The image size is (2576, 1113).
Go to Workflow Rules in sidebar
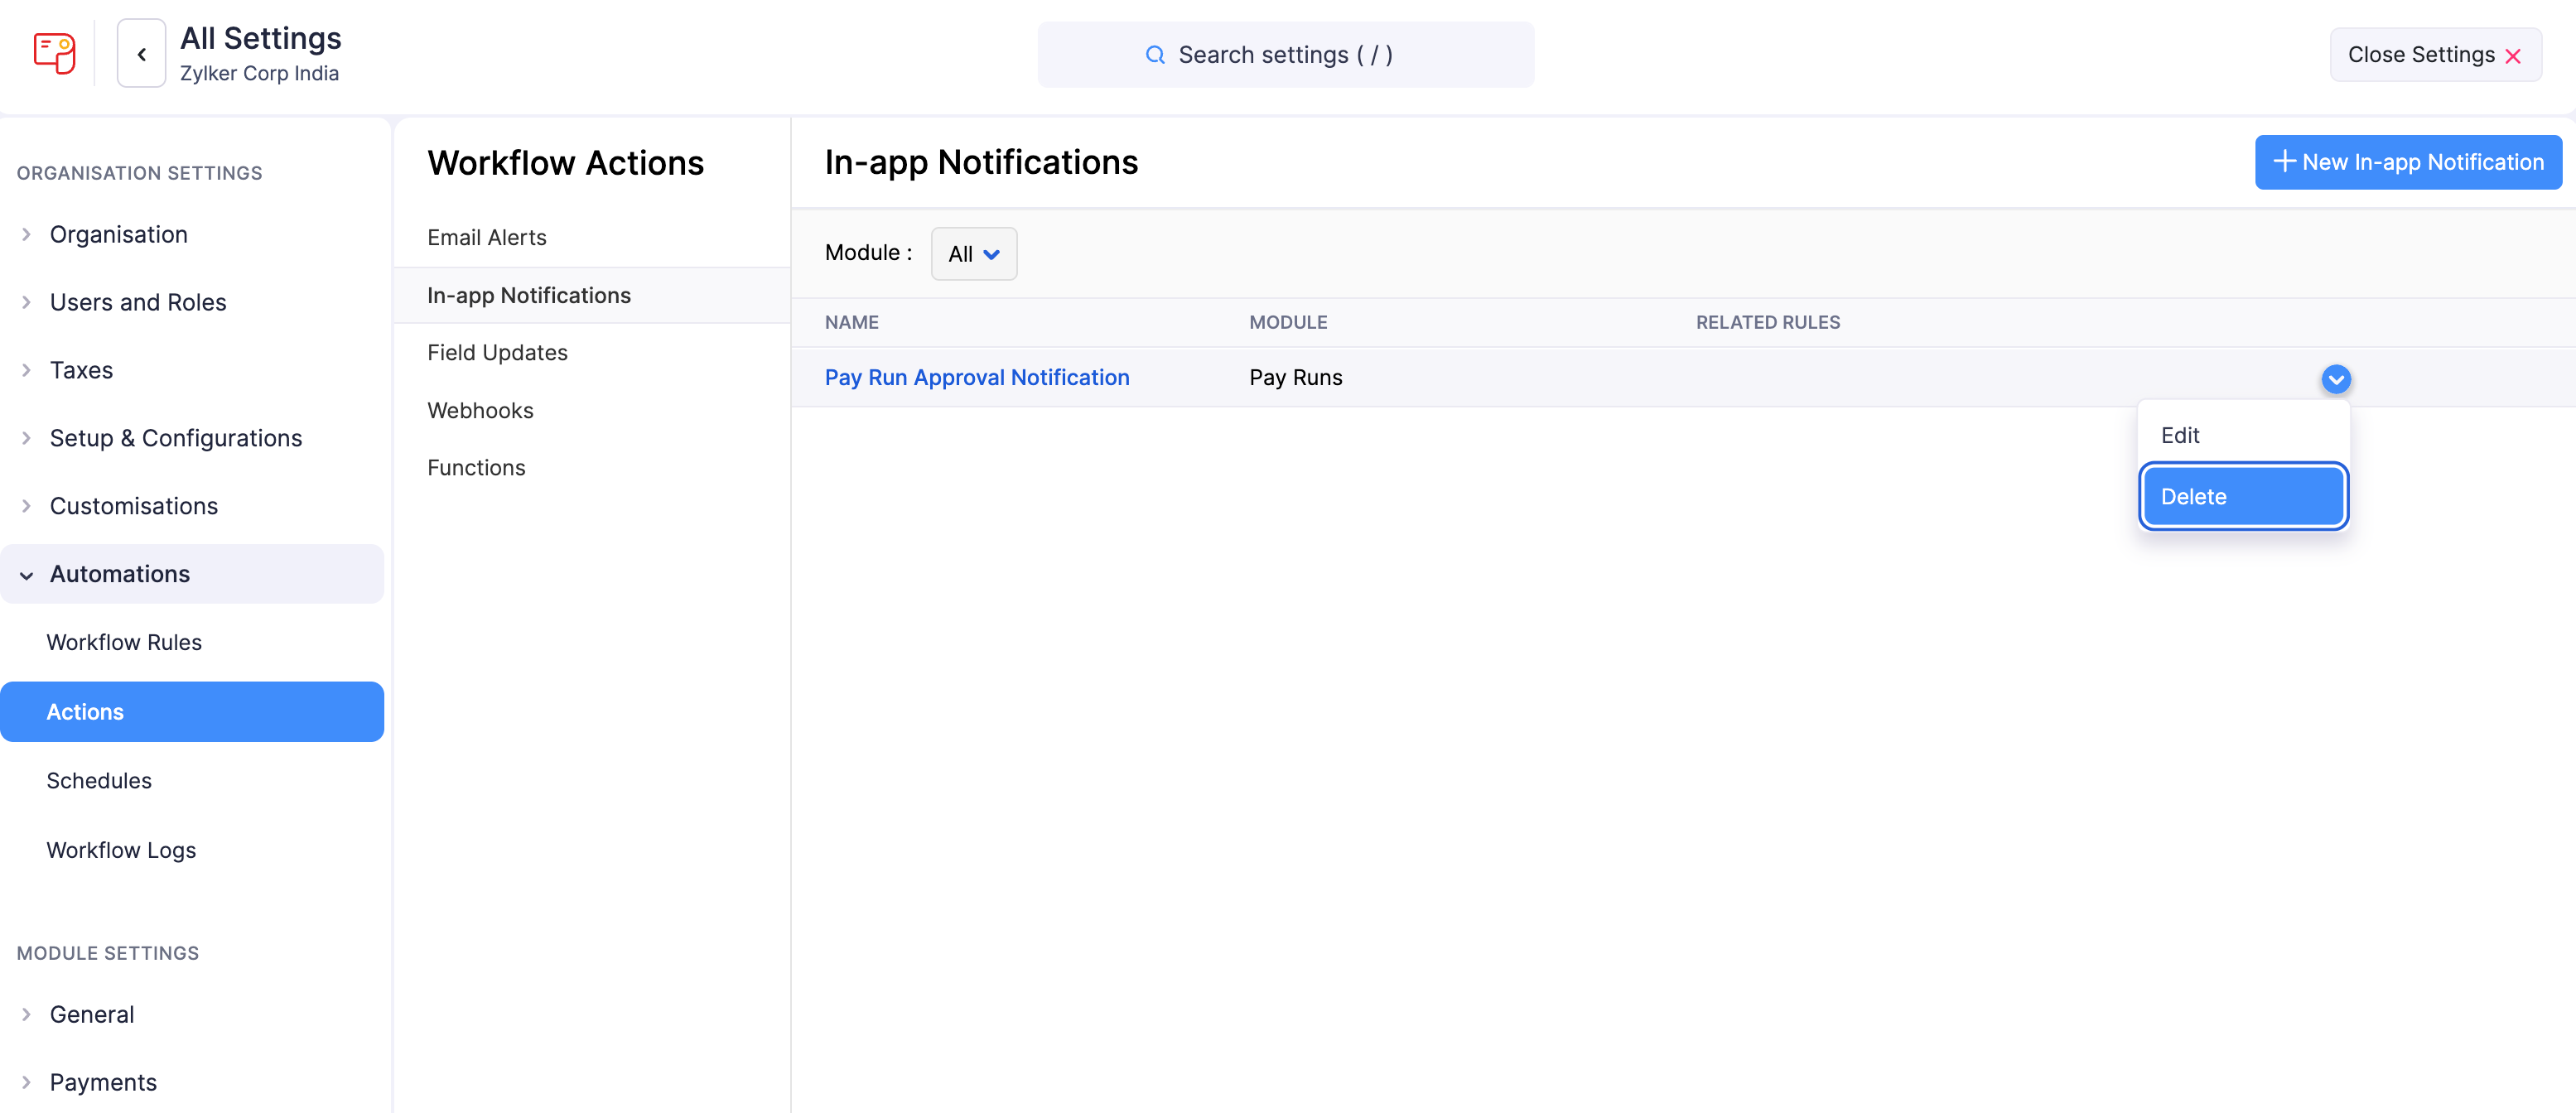(192, 643)
